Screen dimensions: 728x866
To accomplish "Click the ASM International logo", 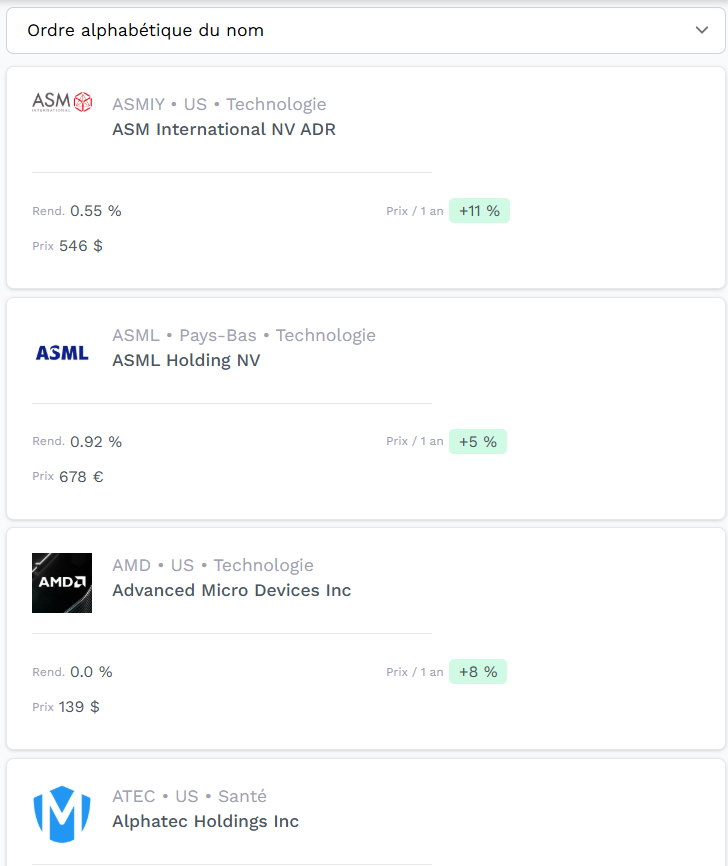I will tap(62, 102).
